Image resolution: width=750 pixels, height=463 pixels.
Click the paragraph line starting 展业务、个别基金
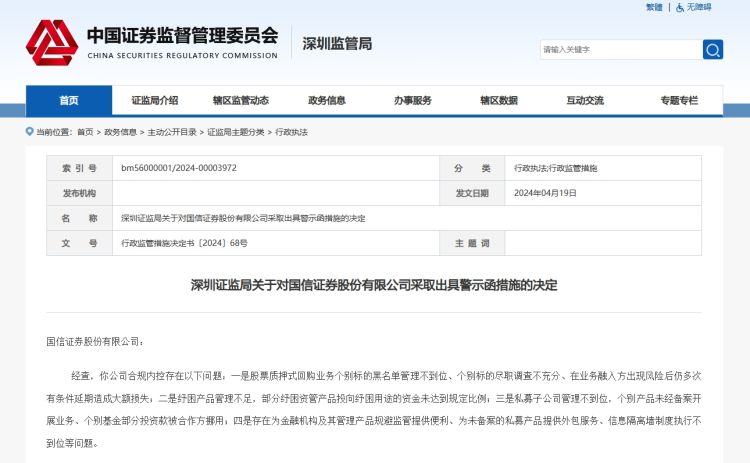pyautogui.click(x=374, y=421)
